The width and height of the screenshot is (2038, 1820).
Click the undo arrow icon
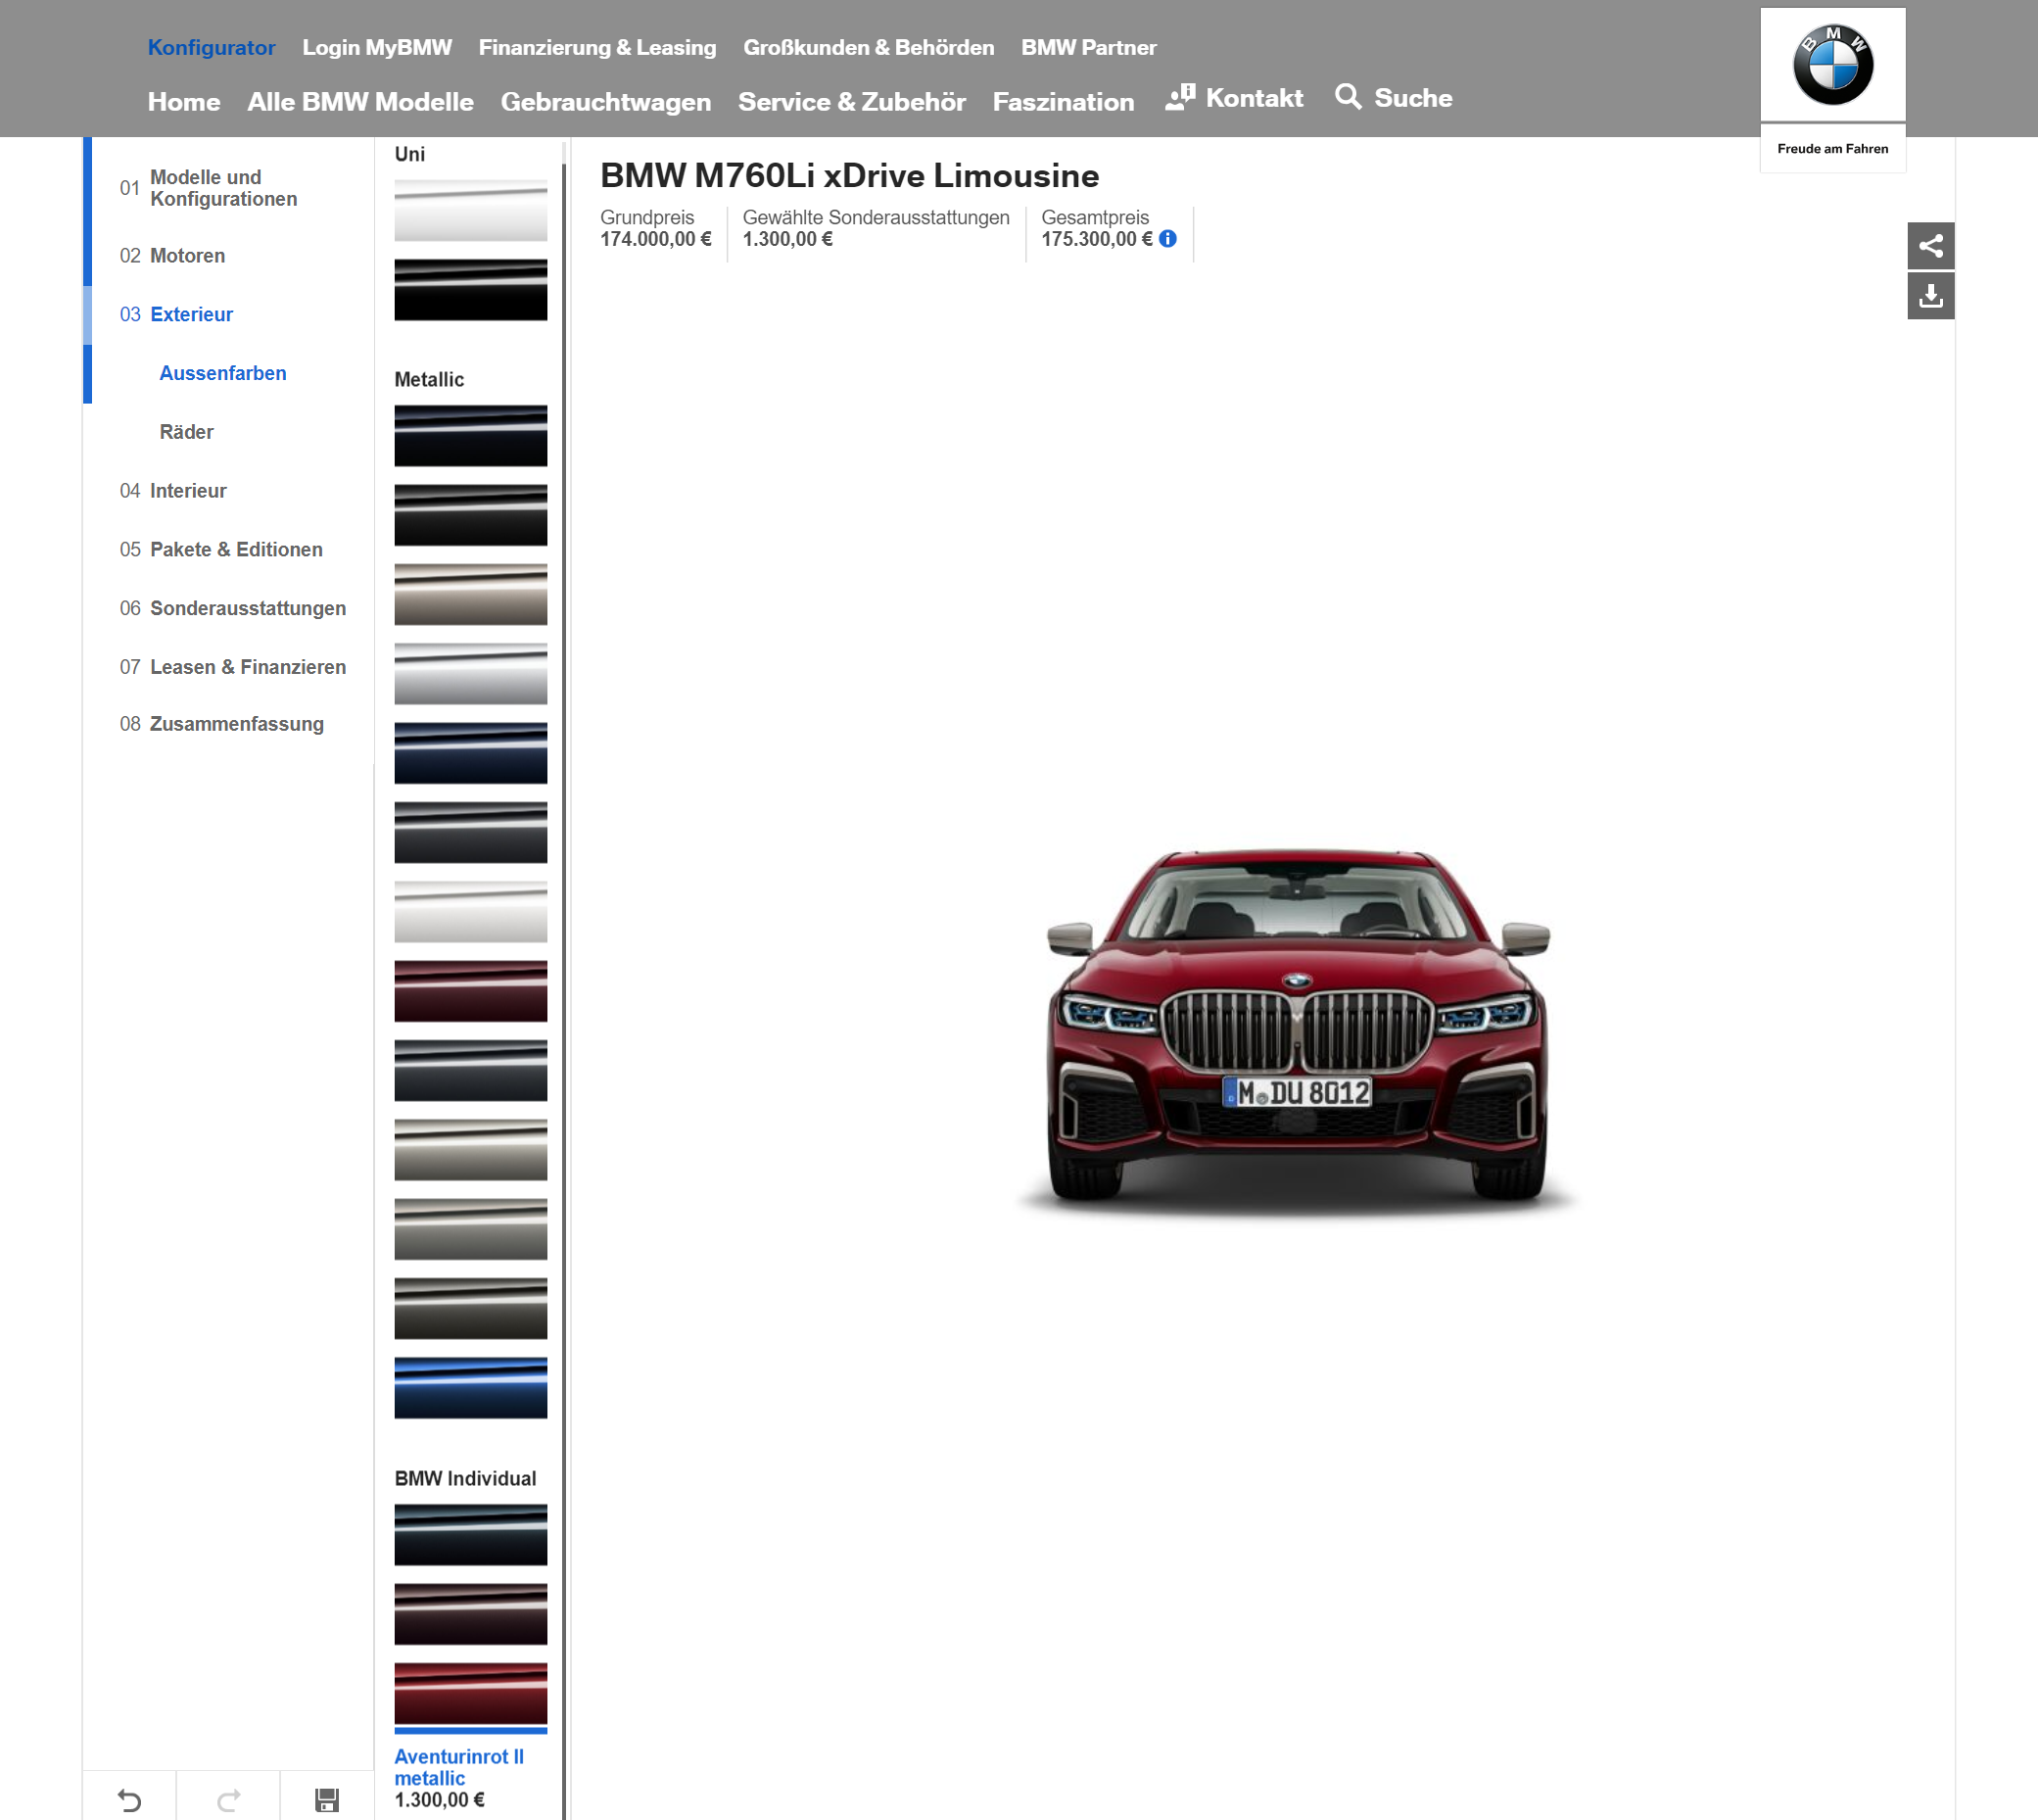(x=130, y=1799)
